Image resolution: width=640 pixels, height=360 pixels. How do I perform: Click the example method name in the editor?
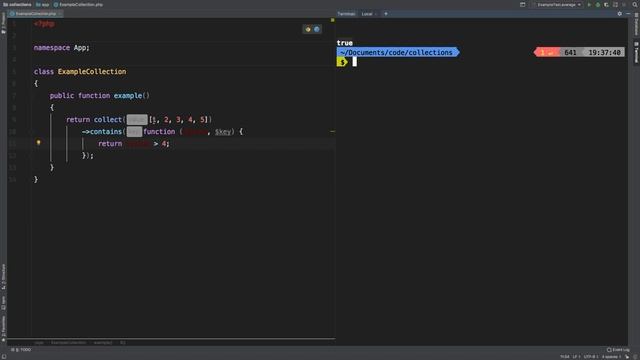pos(128,96)
